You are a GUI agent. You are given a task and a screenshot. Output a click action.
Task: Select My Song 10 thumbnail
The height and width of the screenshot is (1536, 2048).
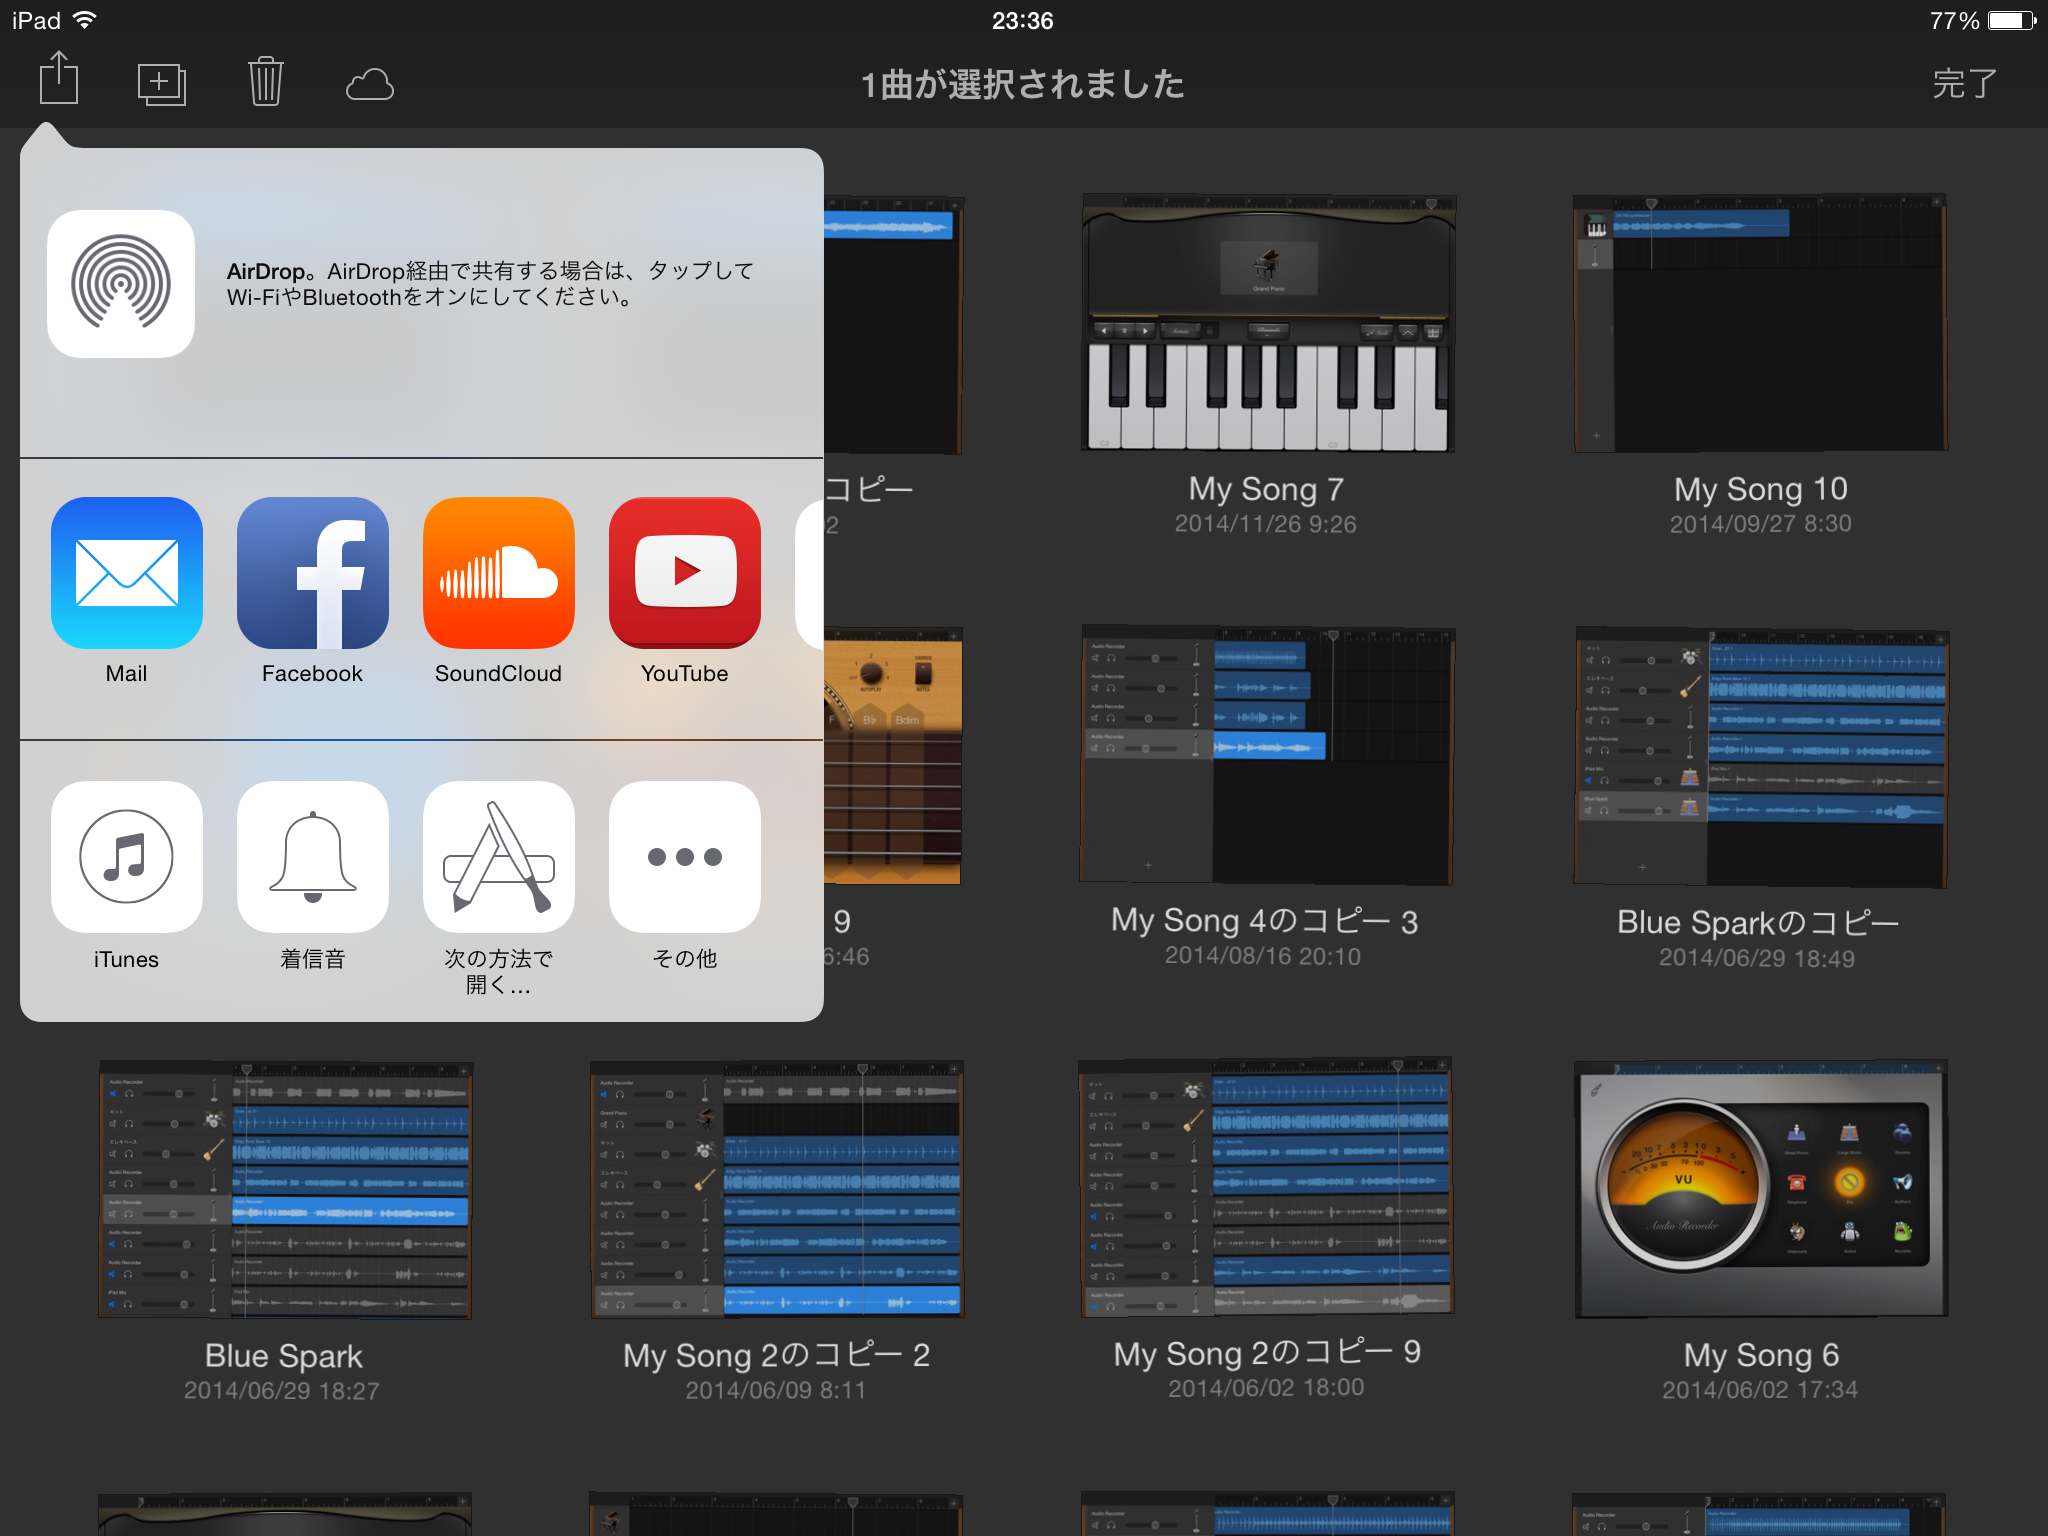tap(1760, 324)
